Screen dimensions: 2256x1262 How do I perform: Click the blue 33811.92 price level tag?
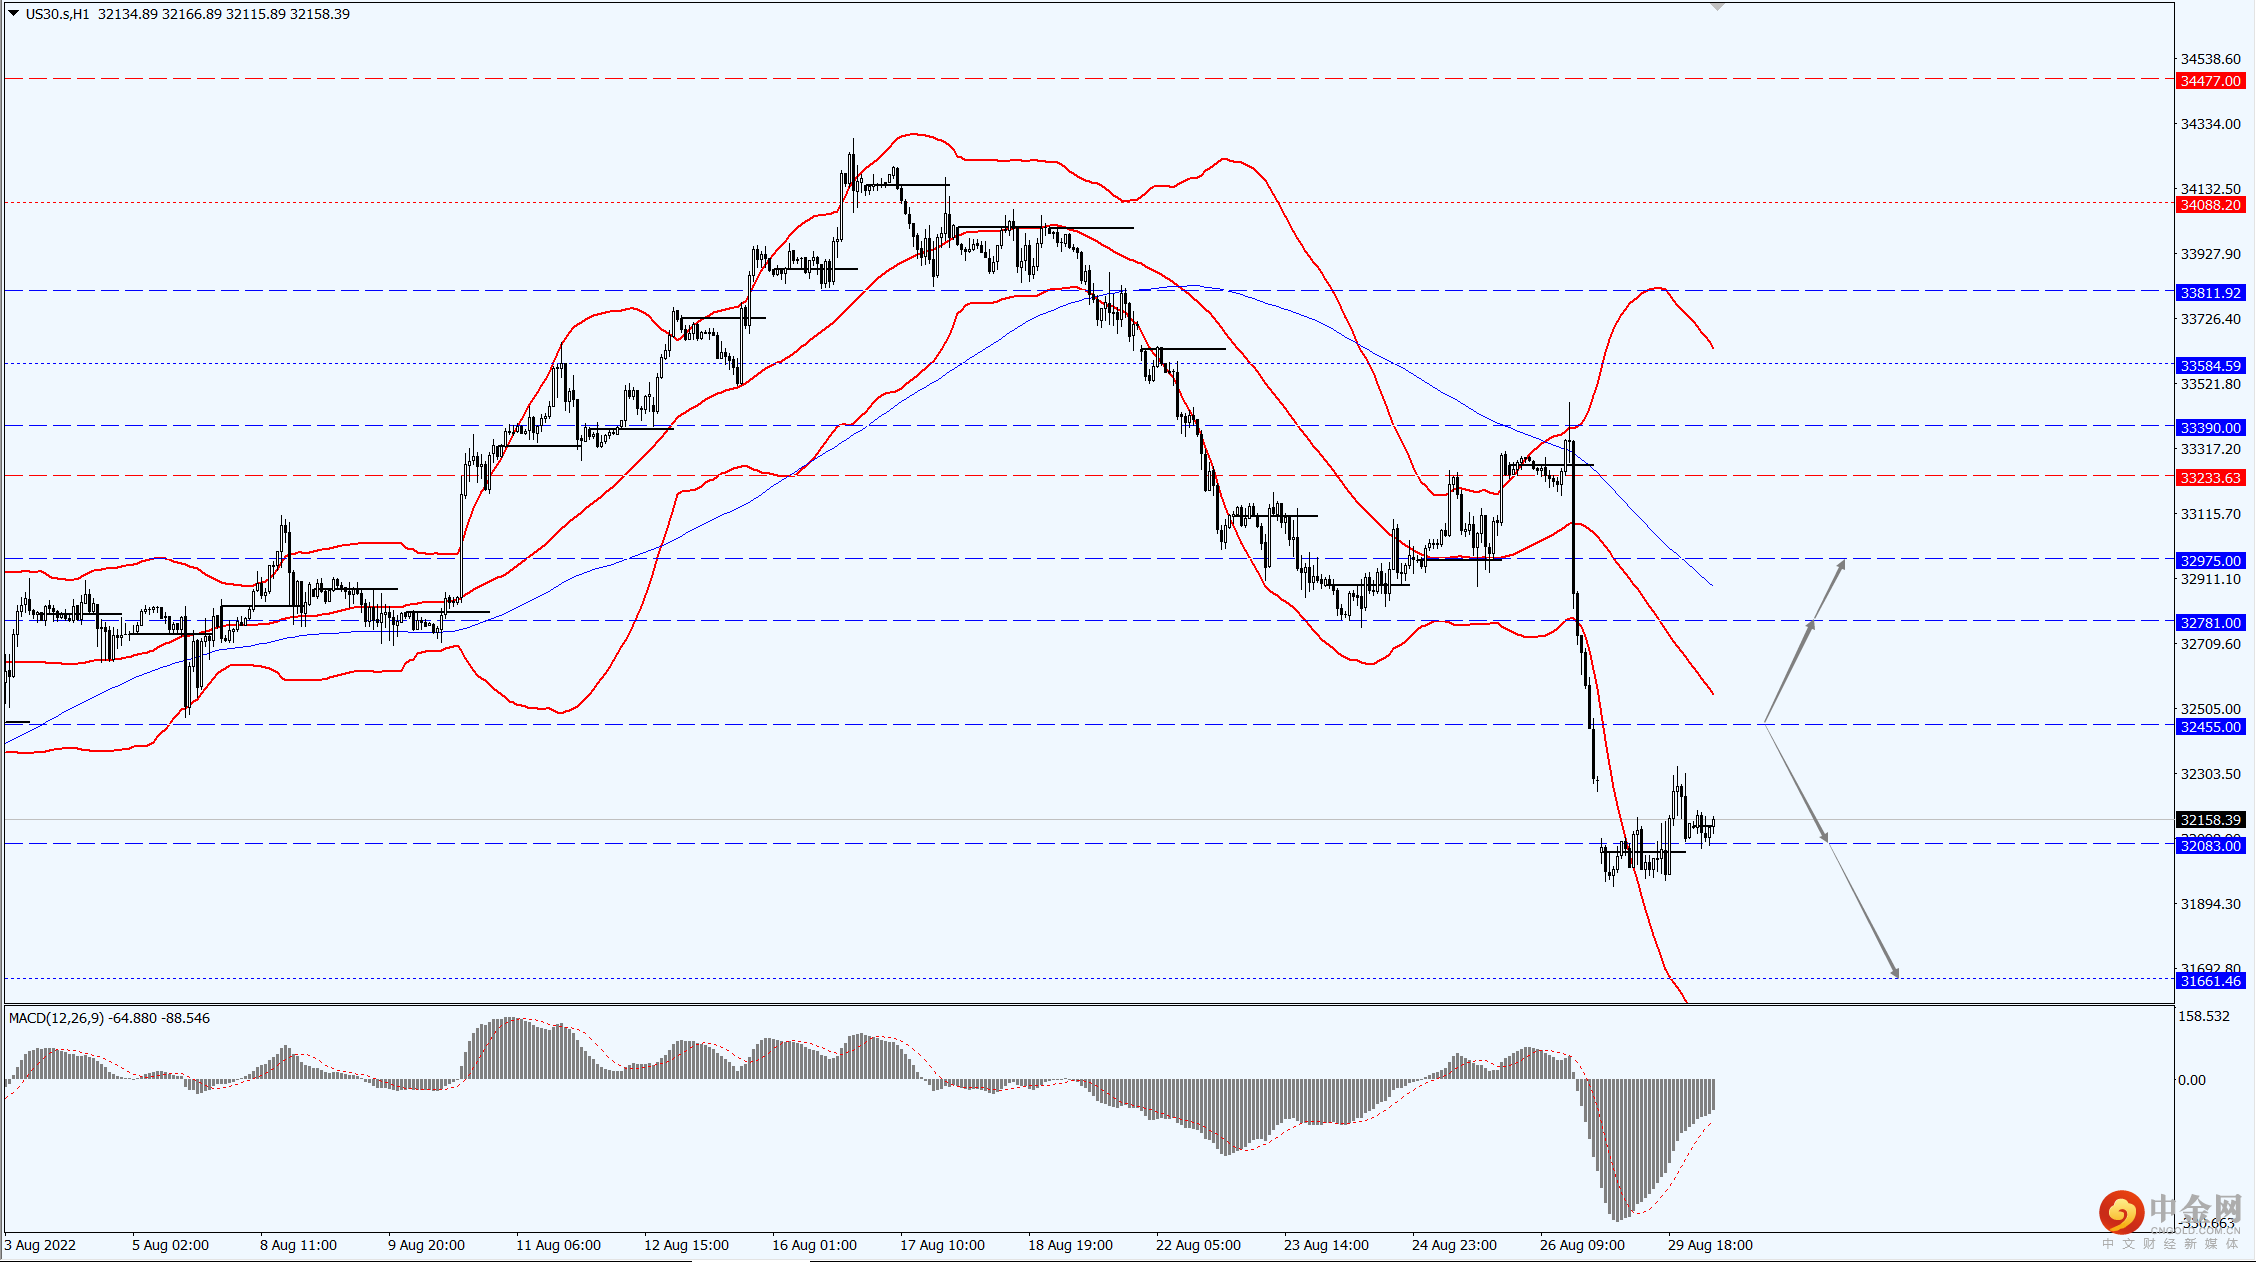(2210, 293)
